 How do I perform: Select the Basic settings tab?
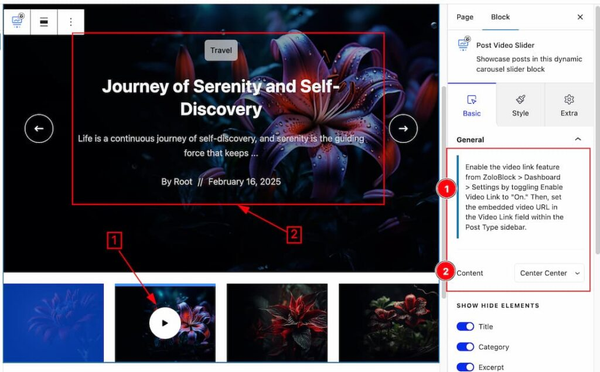click(x=472, y=105)
